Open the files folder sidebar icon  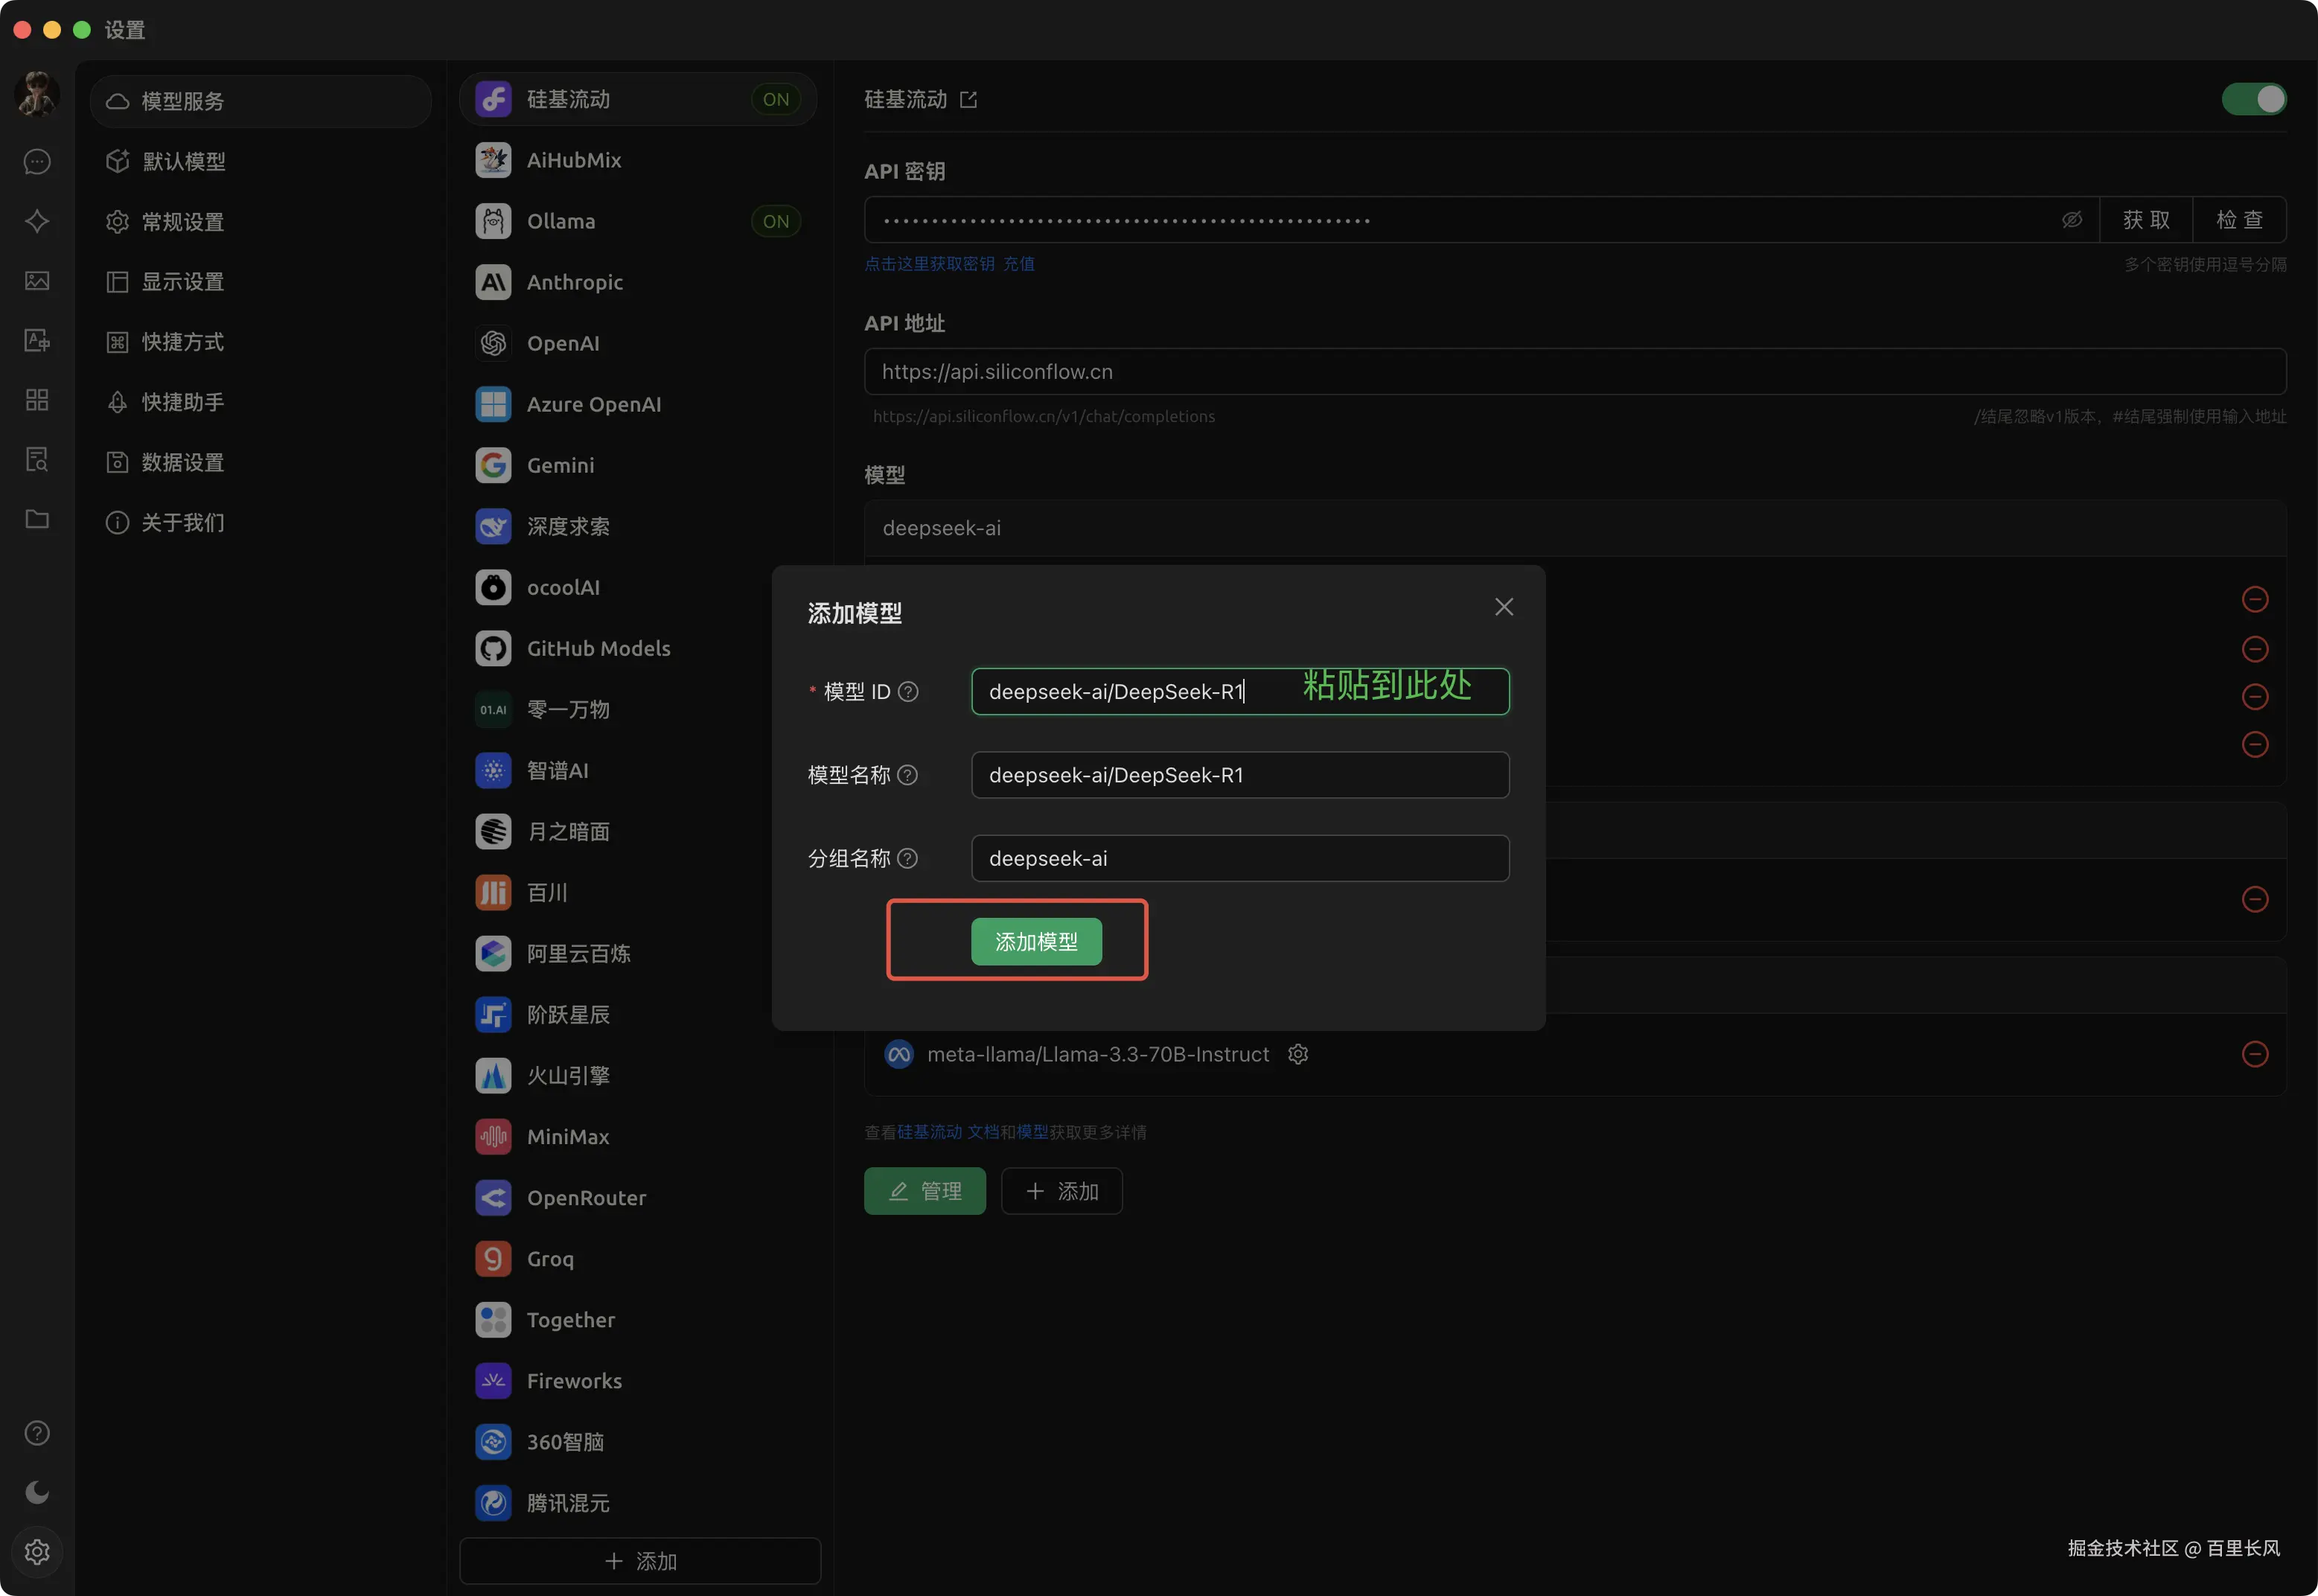pos(37,519)
